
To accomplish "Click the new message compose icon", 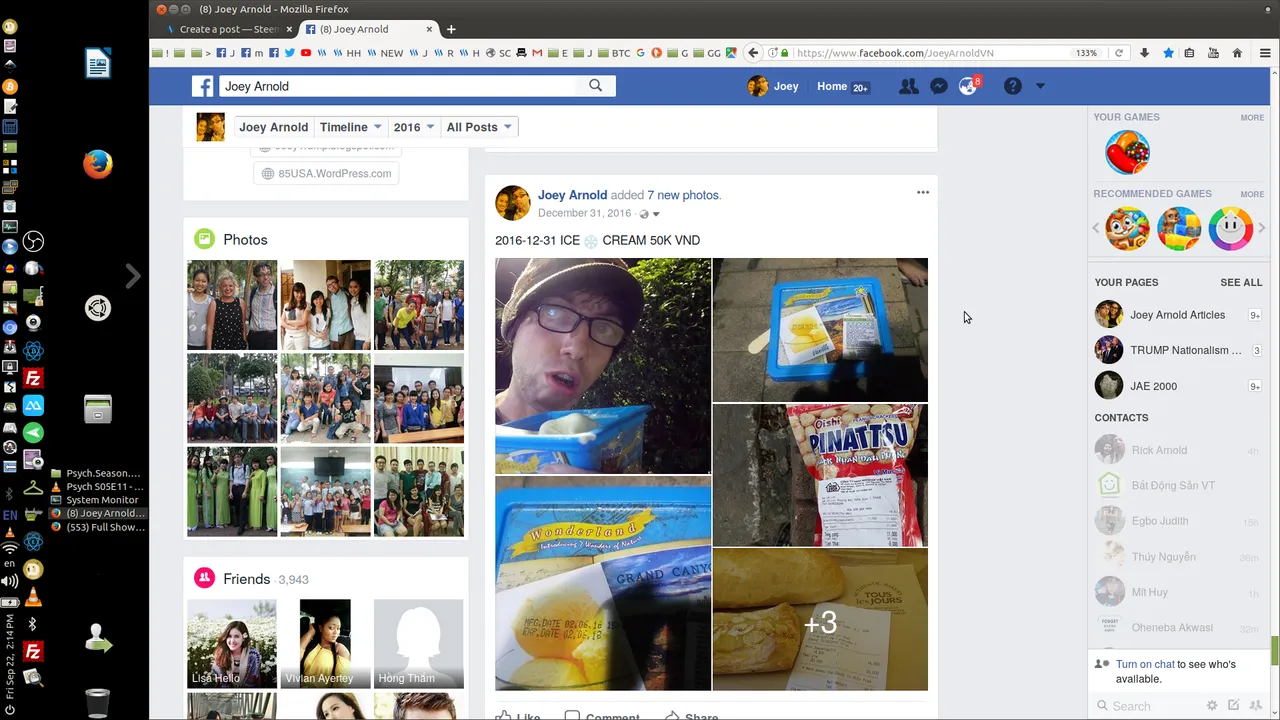I will (1234, 706).
